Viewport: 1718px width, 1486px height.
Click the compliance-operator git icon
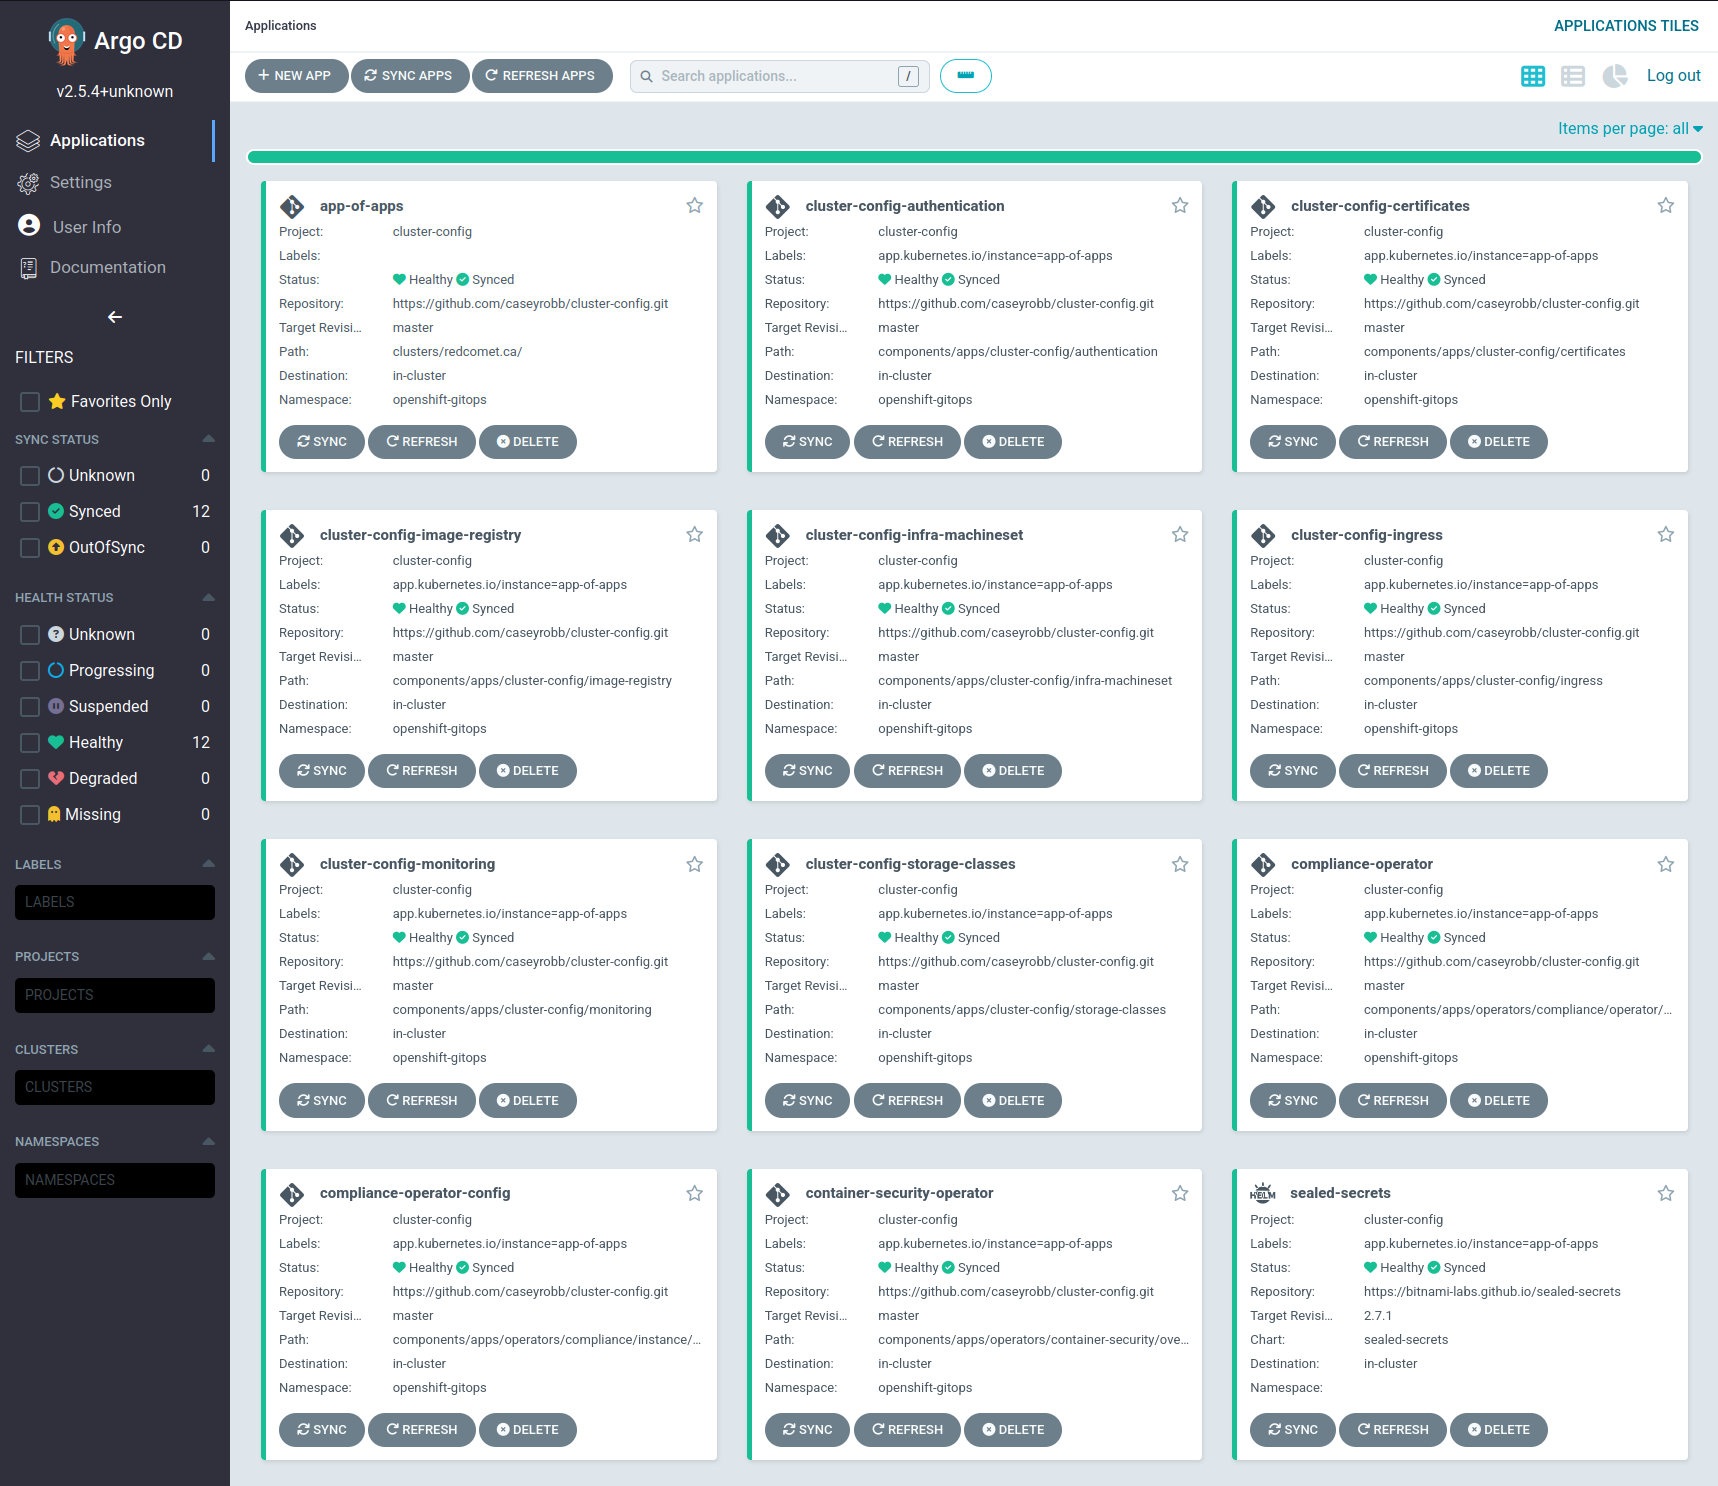pyautogui.click(x=1263, y=864)
